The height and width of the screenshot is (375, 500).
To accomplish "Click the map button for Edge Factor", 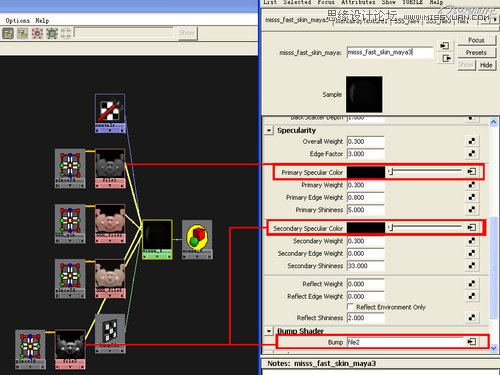I will pos(472,153).
